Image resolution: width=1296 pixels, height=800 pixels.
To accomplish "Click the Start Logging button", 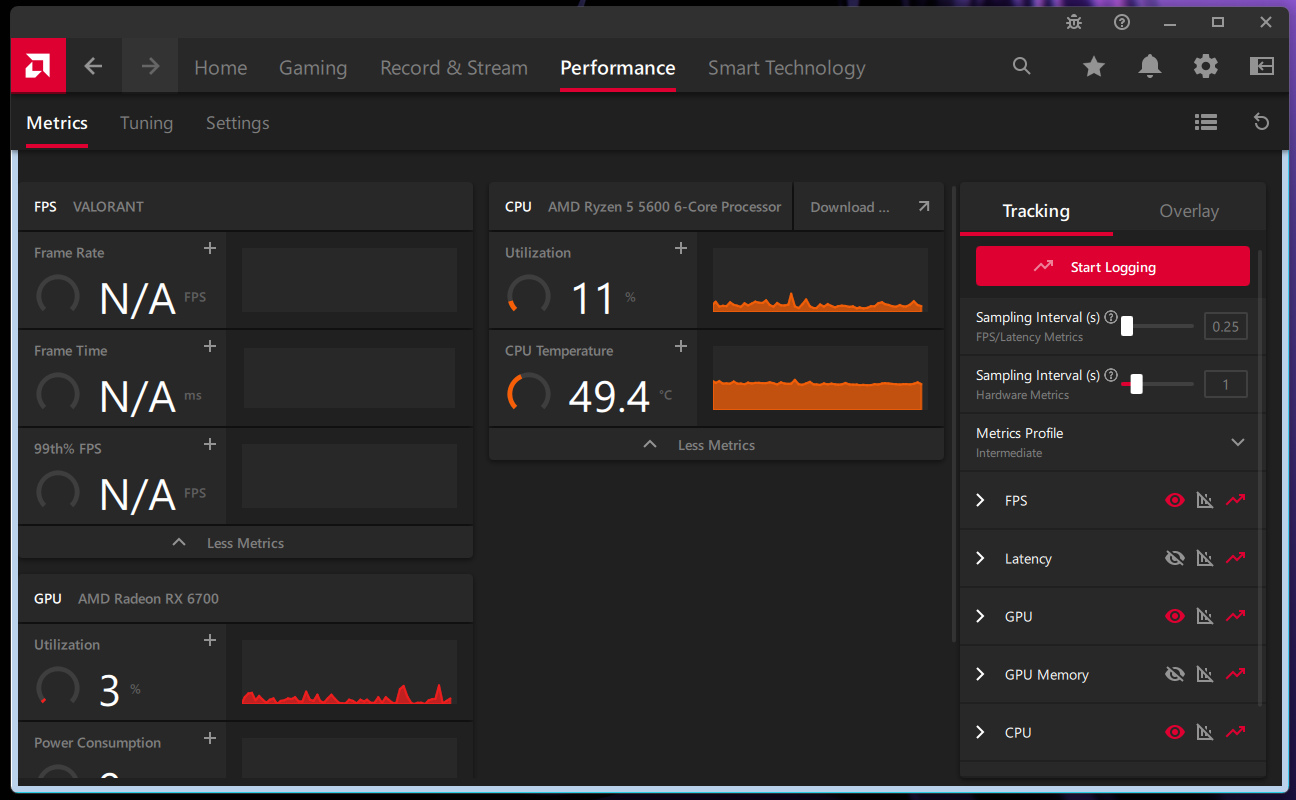I will [x=1113, y=267].
